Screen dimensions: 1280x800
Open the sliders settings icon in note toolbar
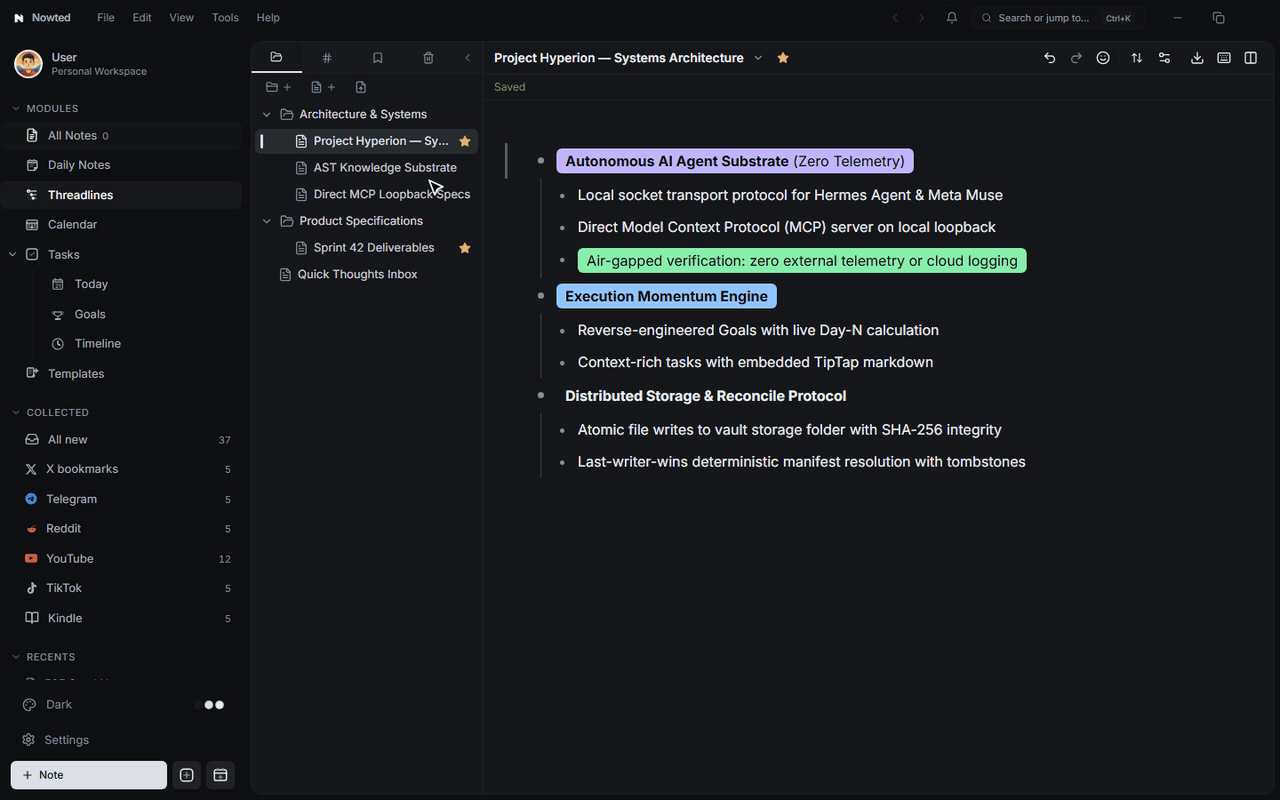[1164, 58]
